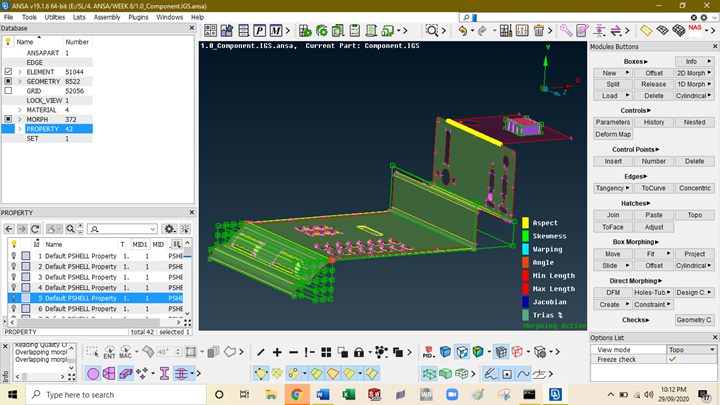This screenshot has height=405, width=720.
Task: Click the color swatch of property 5
Action: 26,298
